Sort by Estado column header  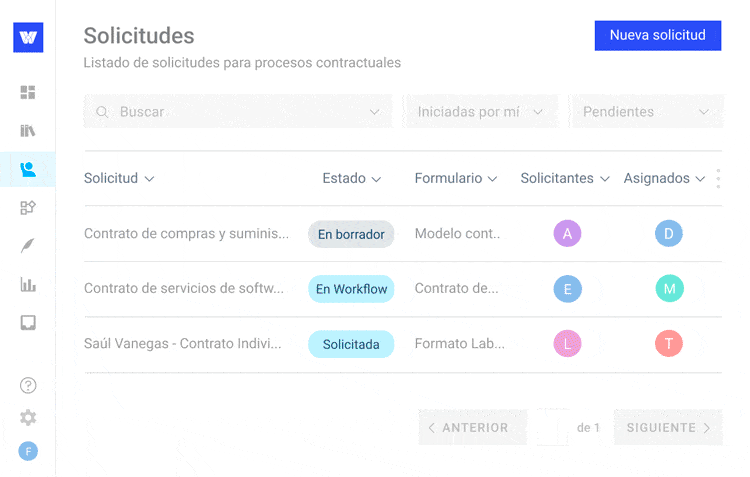pos(352,178)
